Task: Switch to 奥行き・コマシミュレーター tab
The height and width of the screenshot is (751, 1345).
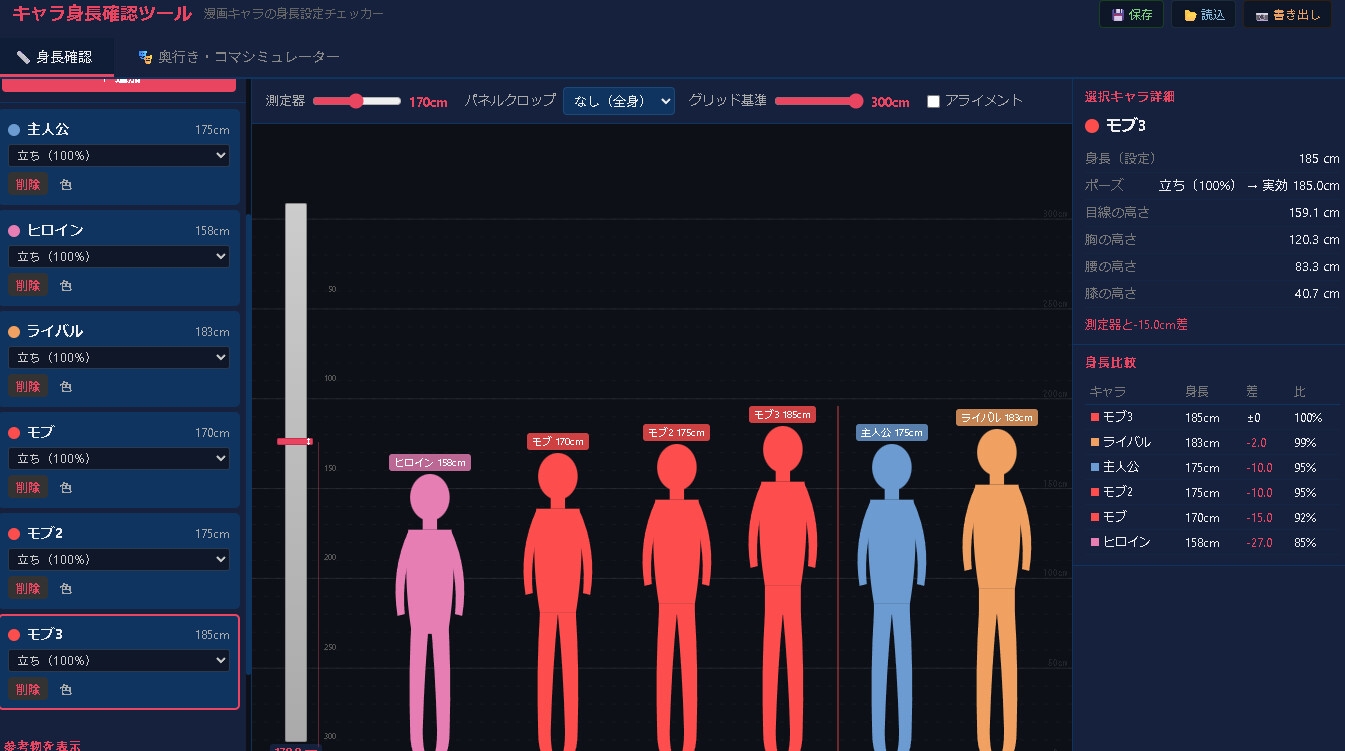Action: point(239,57)
